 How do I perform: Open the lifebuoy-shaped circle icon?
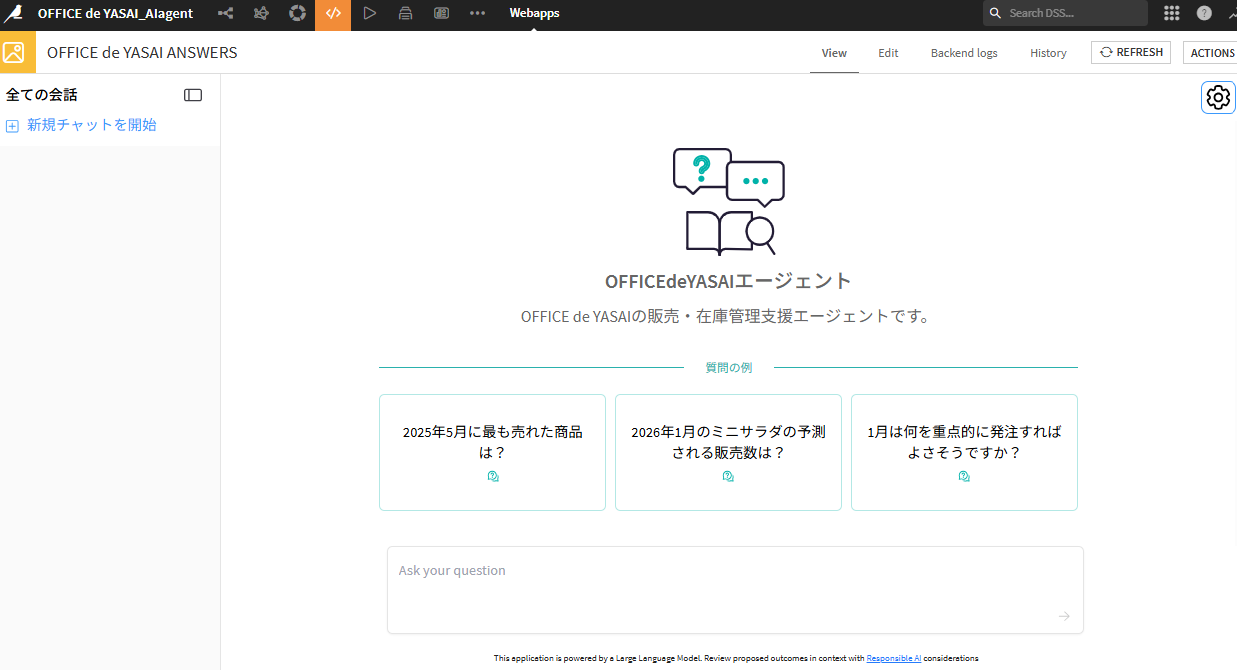[297, 13]
